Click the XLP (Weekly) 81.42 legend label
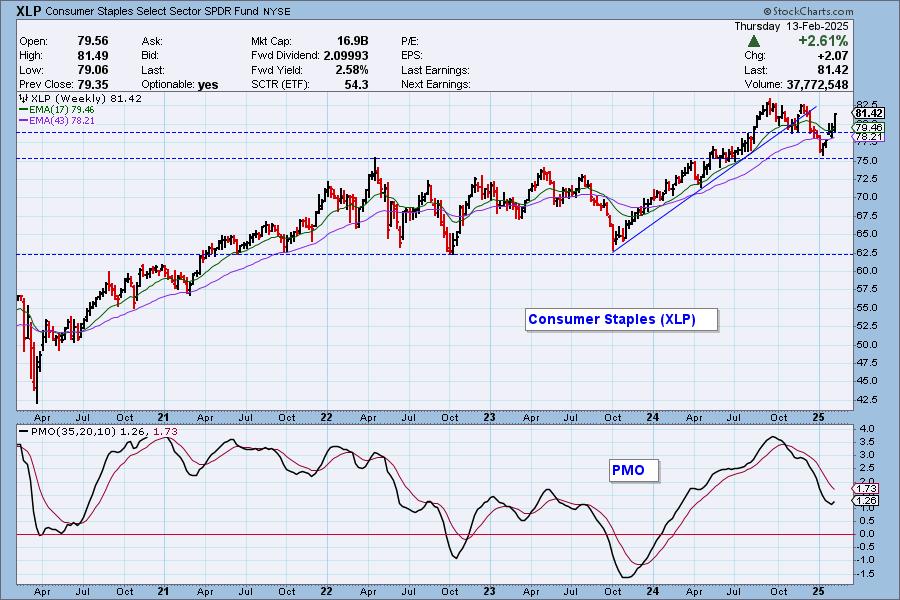Screen dimensions: 900x600 (81, 99)
